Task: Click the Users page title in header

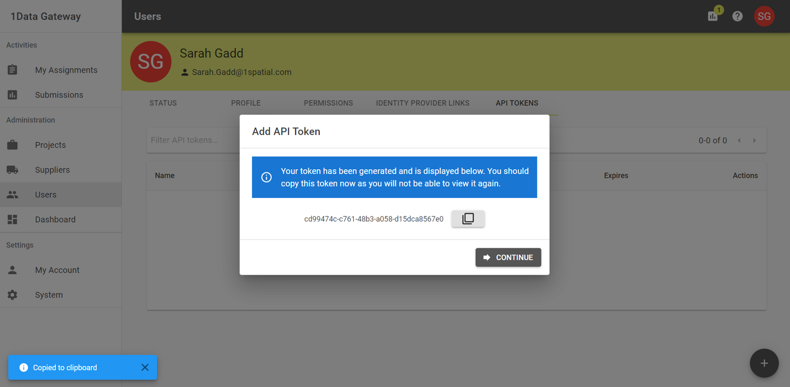Action: [x=148, y=17]
